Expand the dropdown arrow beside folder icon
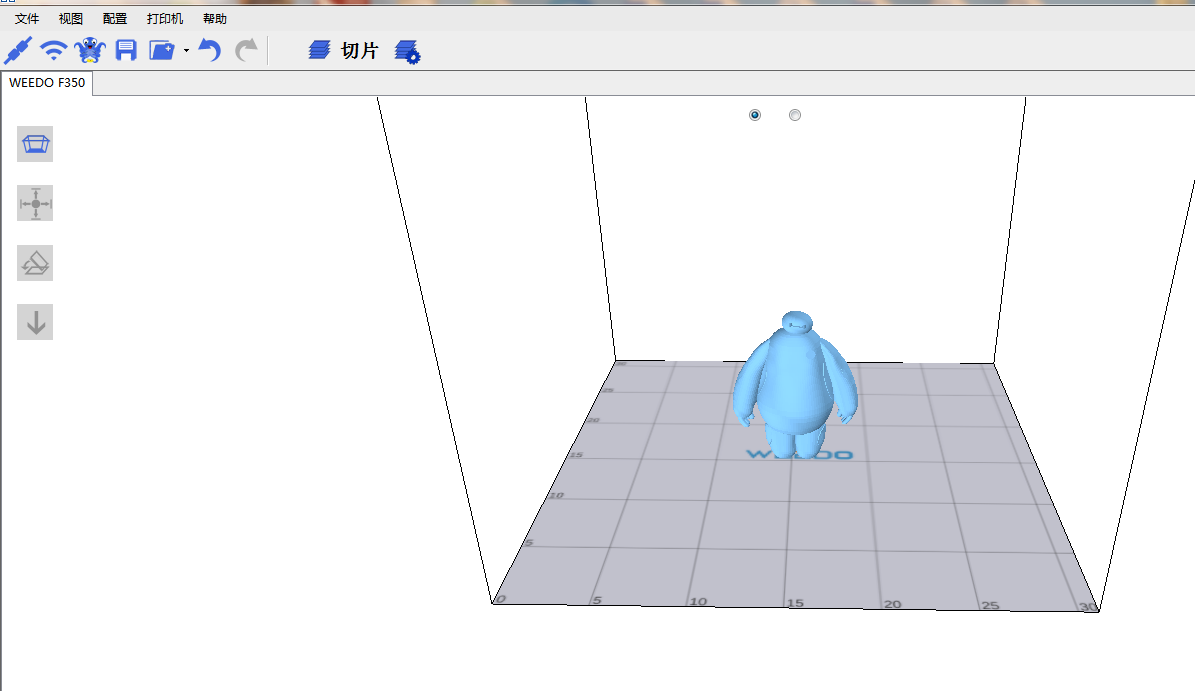1195x691 pixels. coord(186,51)
